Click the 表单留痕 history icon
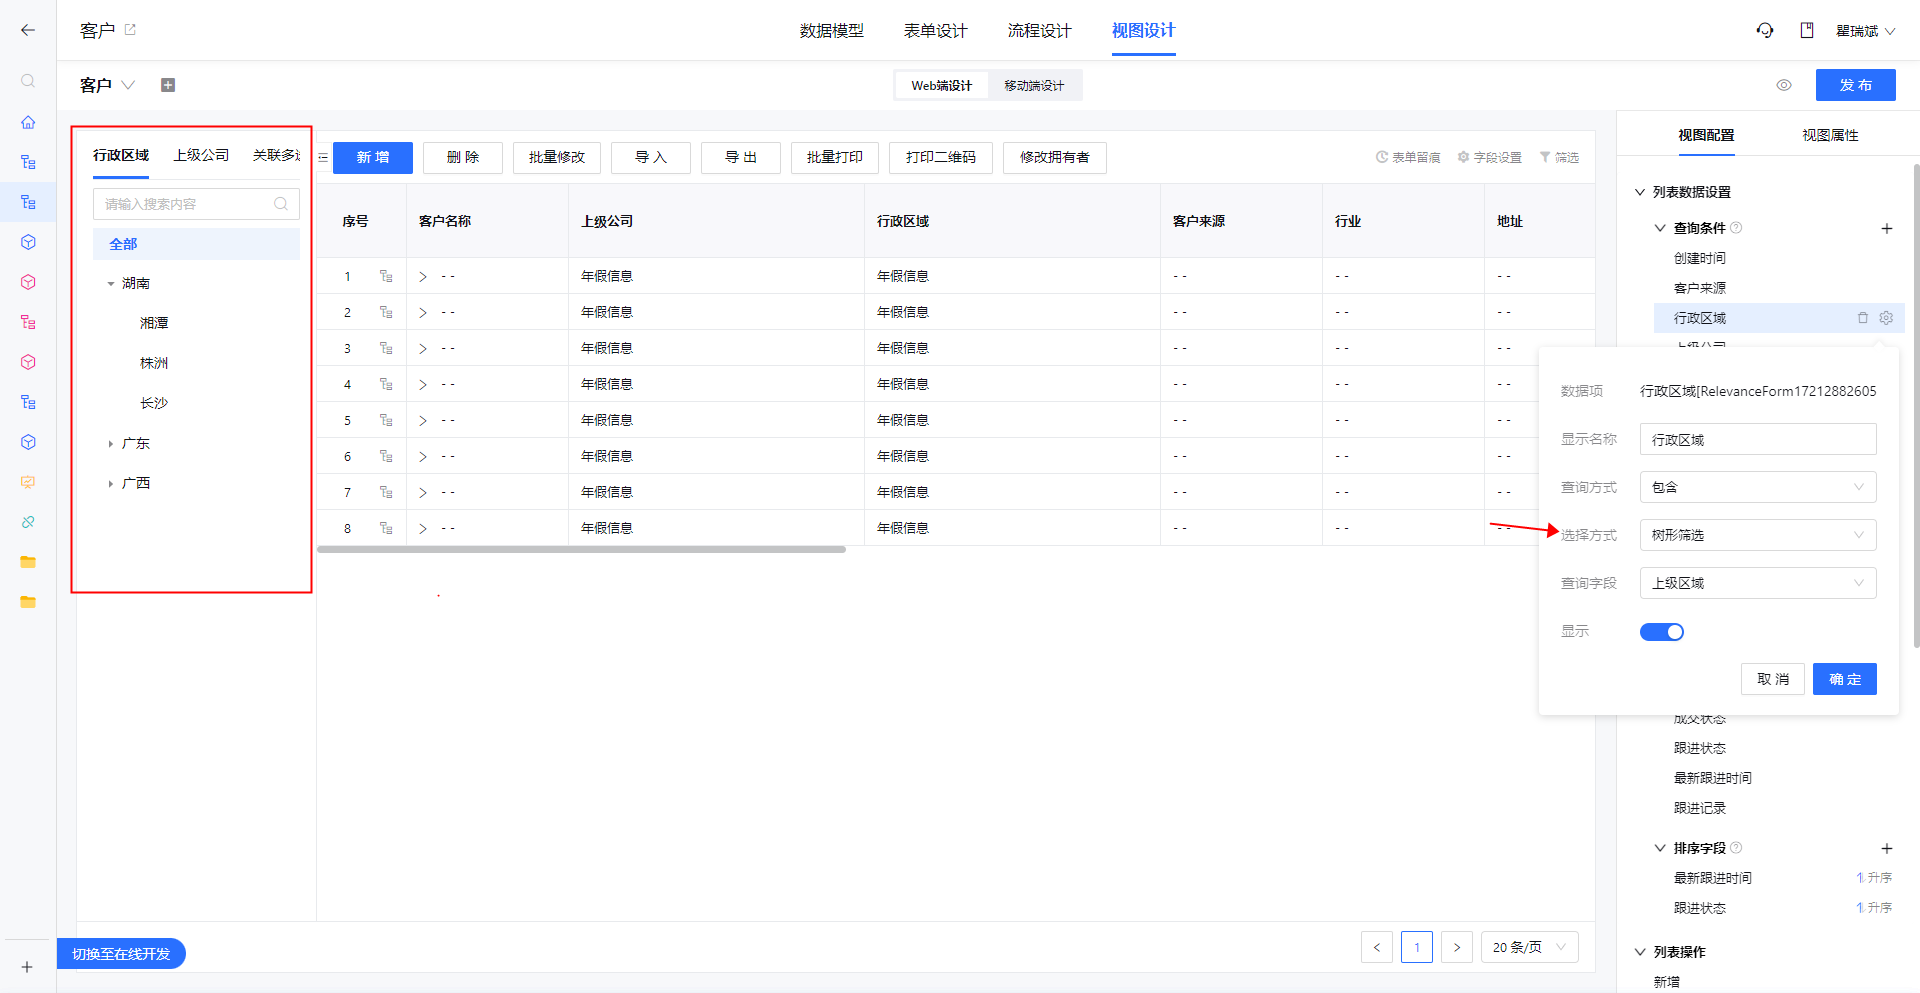The height and width of the screenshot is (993, 1920). click(x=1382, y=157)
